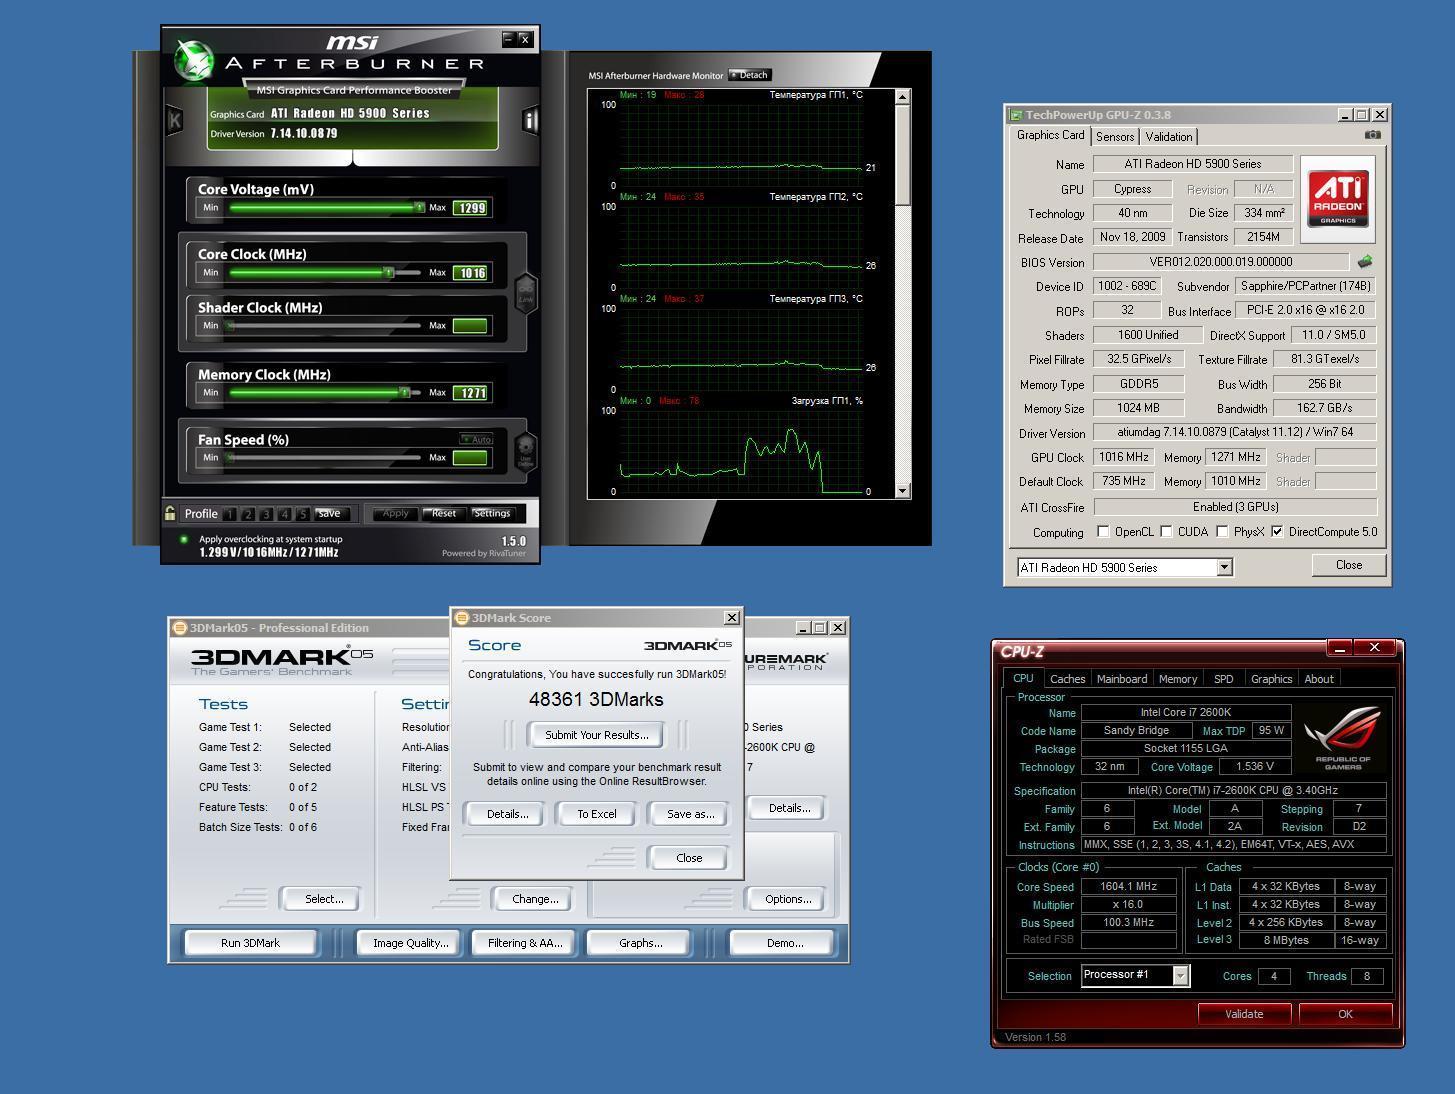The image size is (1455, 1094).
Task: Click the Kombustor K icon in Afterburner
Action: [174, 120]
